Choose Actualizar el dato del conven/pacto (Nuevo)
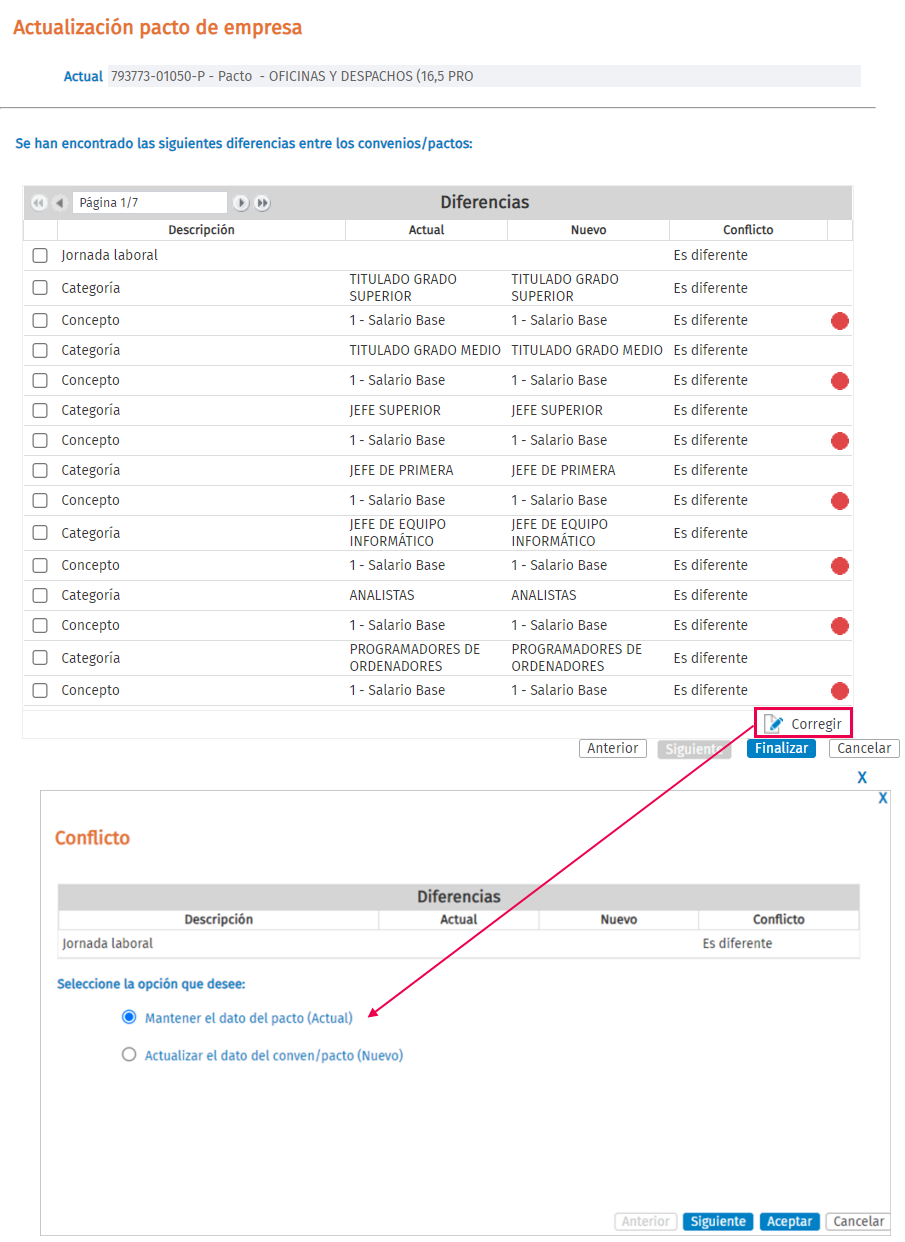This screenshot has height=1242, width=905. pyautogui.click(x=128, y=1054)
